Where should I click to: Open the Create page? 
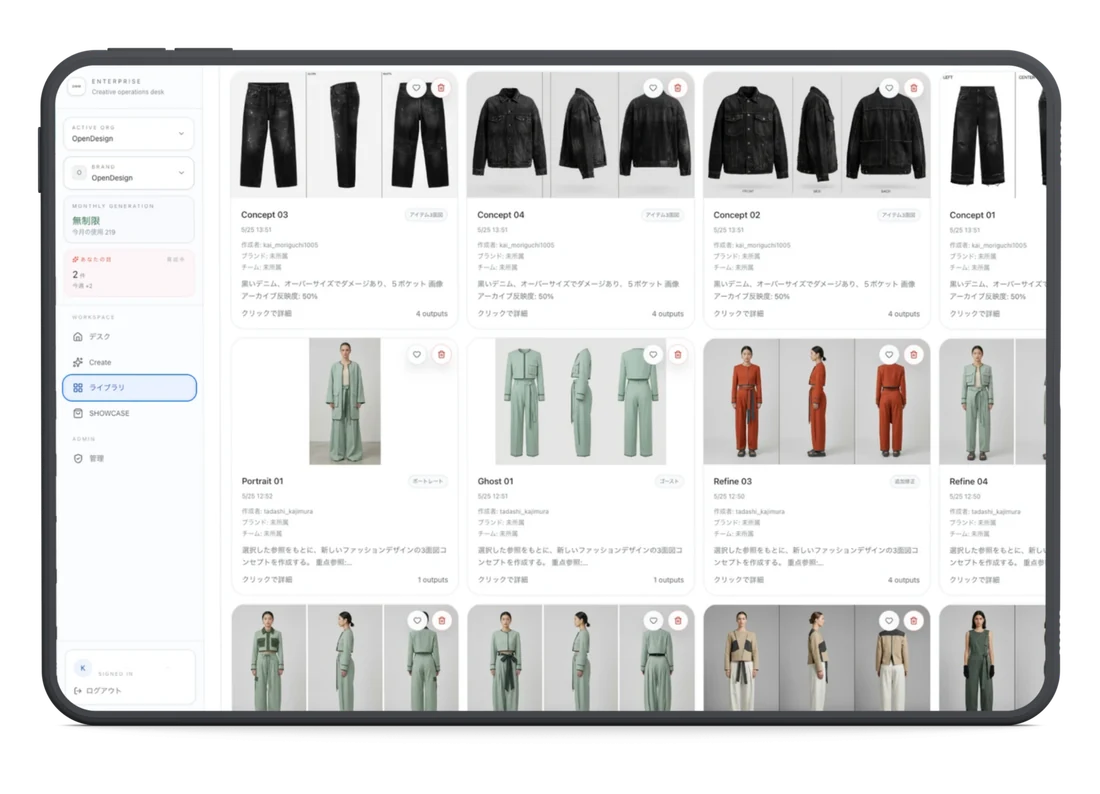tap(129, 362)
